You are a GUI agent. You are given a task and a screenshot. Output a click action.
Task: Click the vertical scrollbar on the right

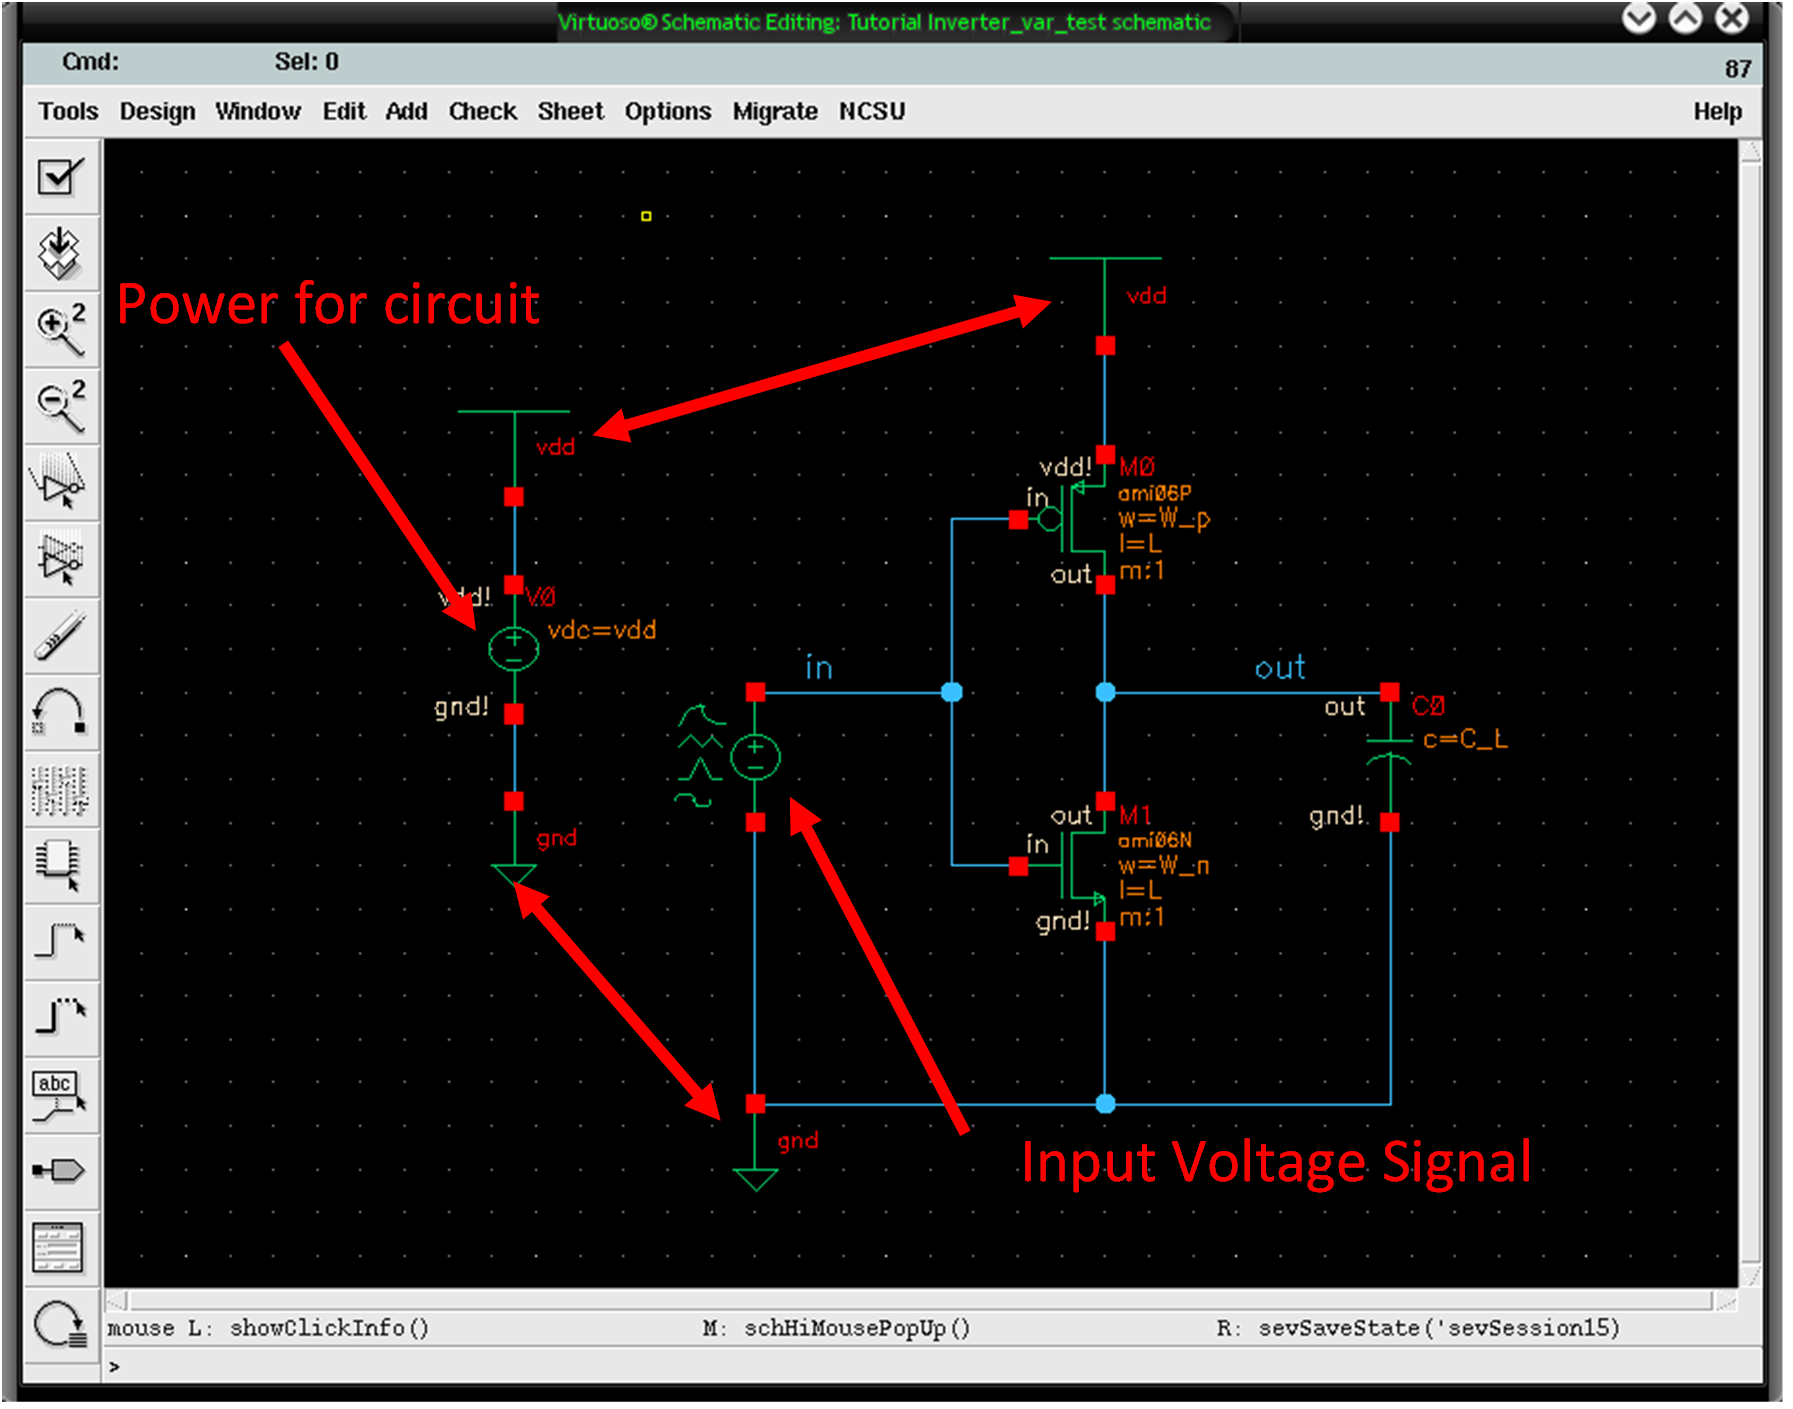click(x=1751, y=712)
